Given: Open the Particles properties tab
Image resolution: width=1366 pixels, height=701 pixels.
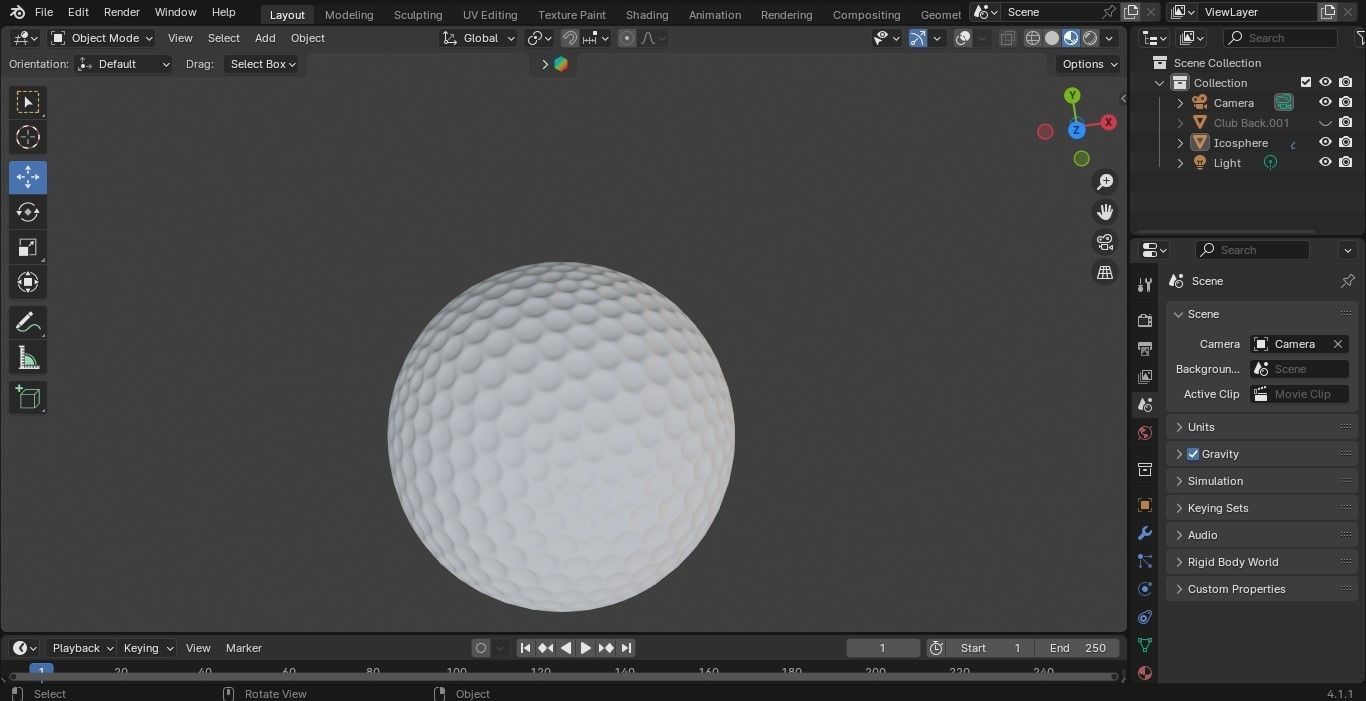Looking at the screenshot, I should point(1145,561).
